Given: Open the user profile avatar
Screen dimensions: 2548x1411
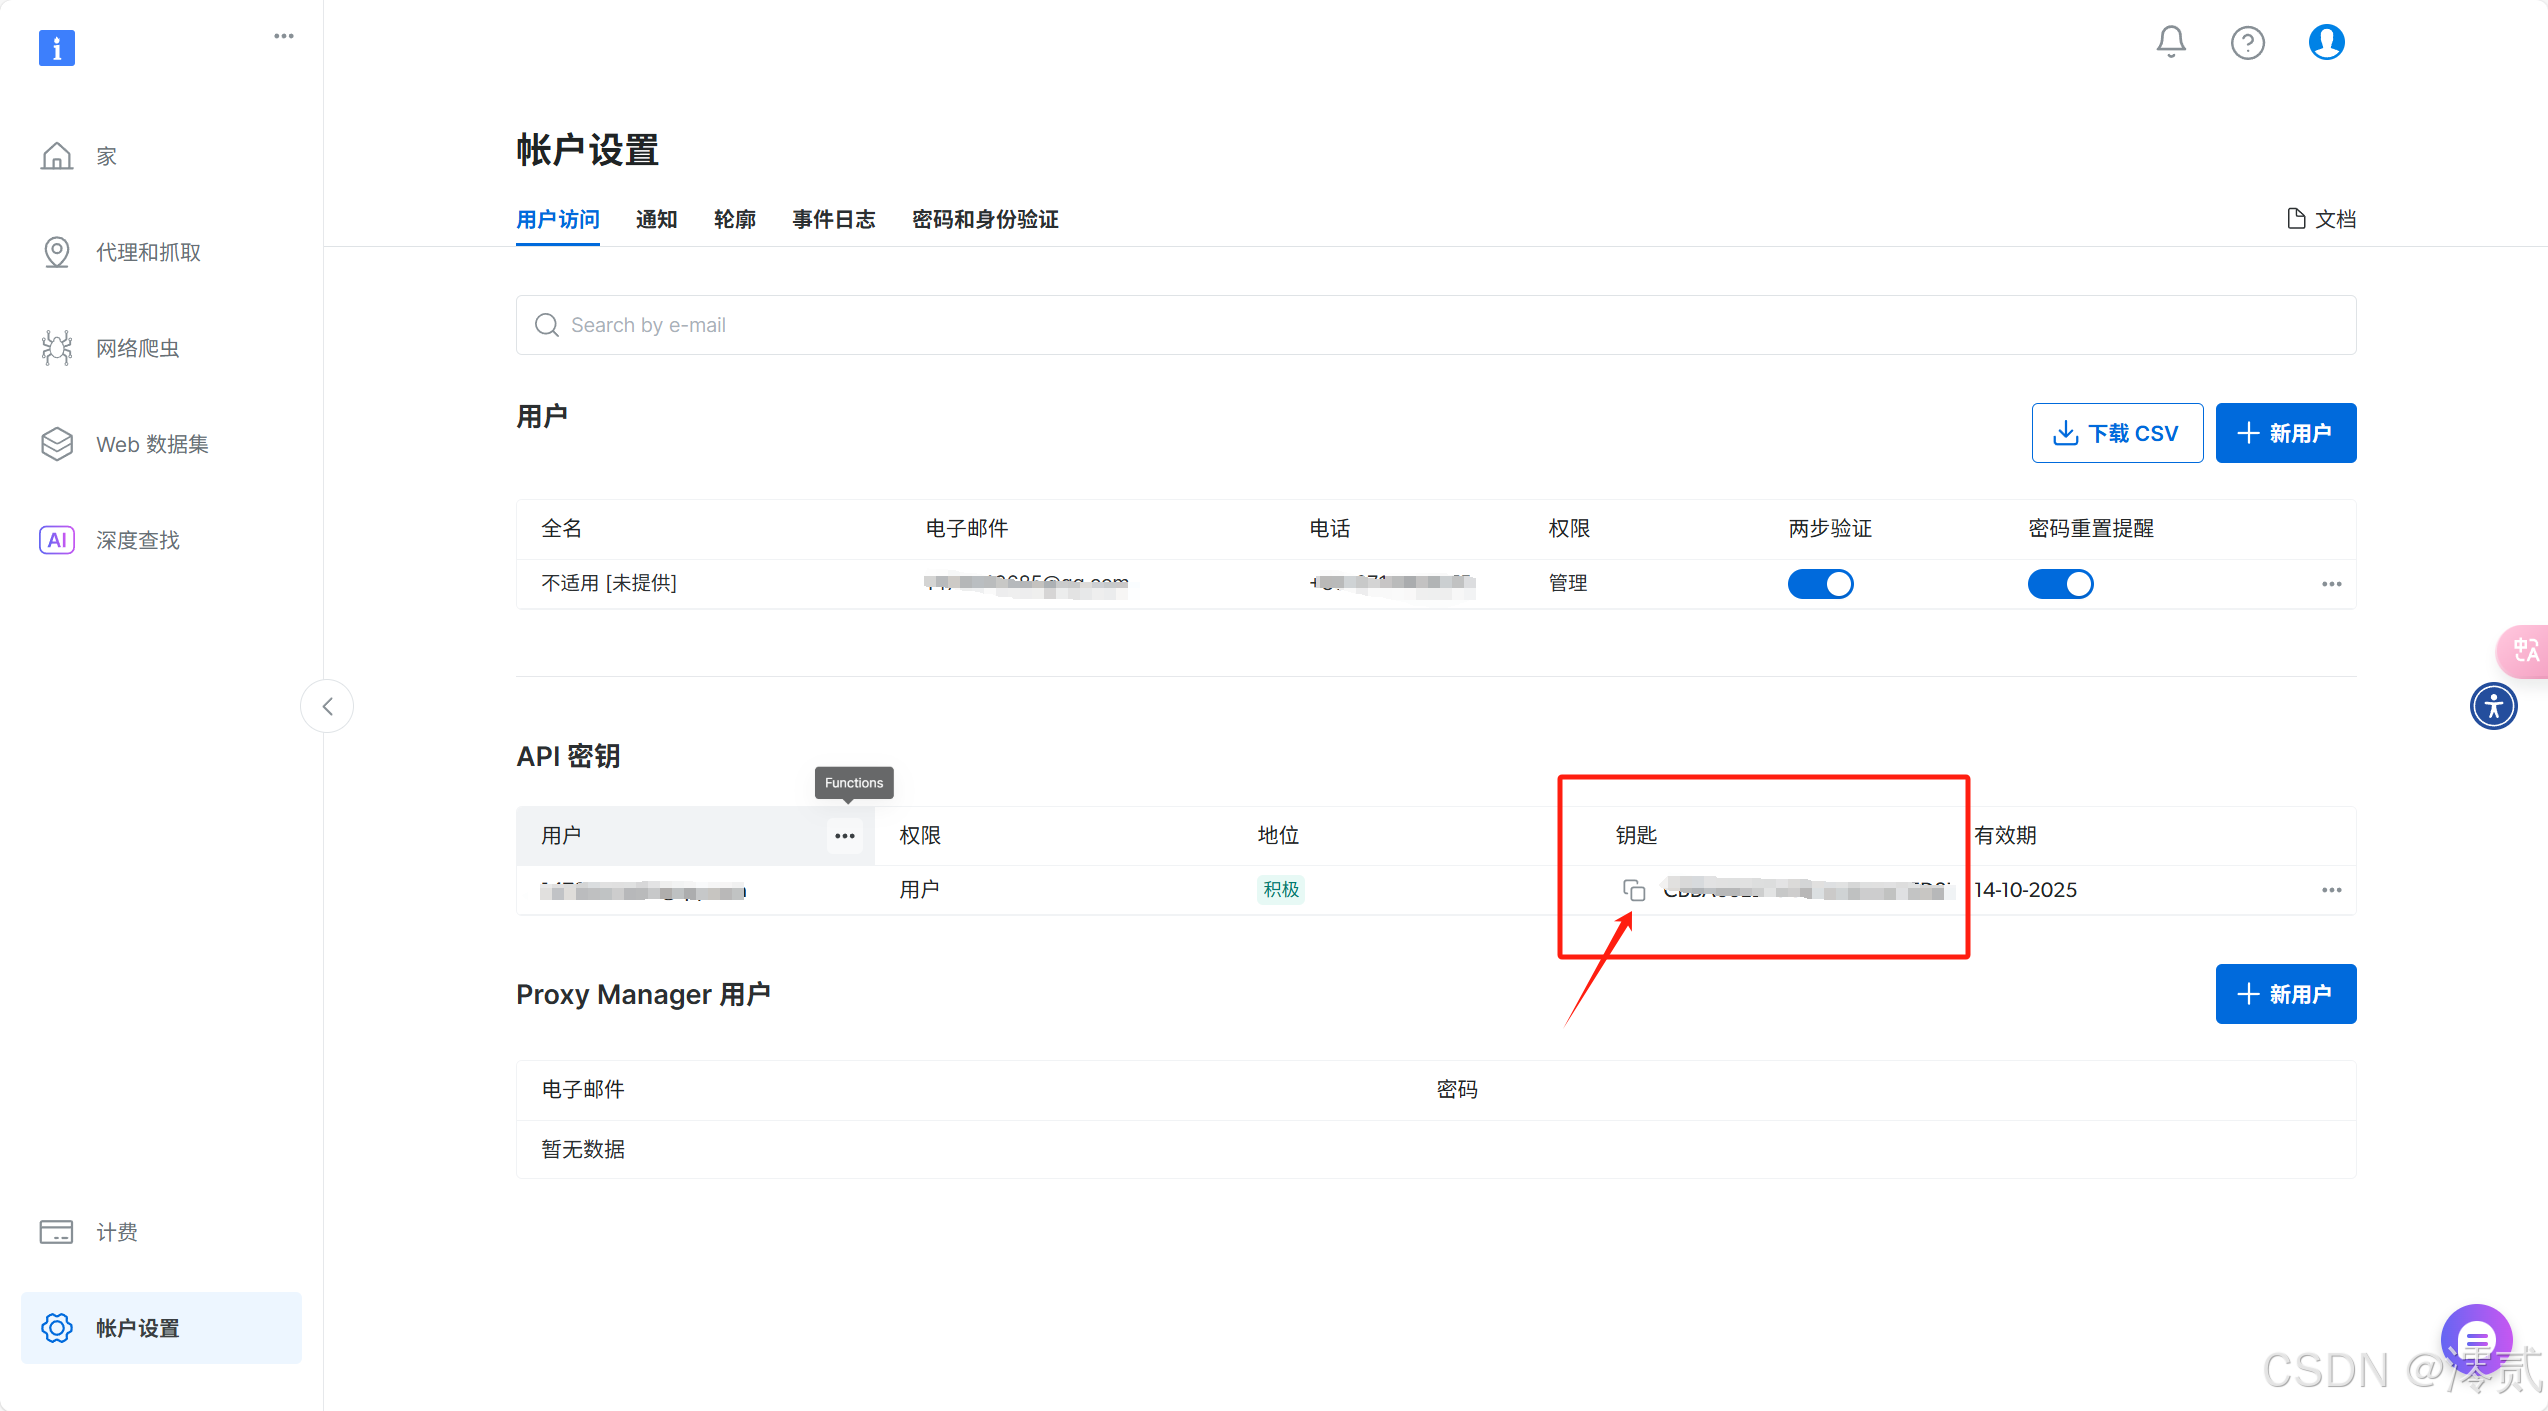Looking at the screenshot, I should click(x=2326, y=42).
